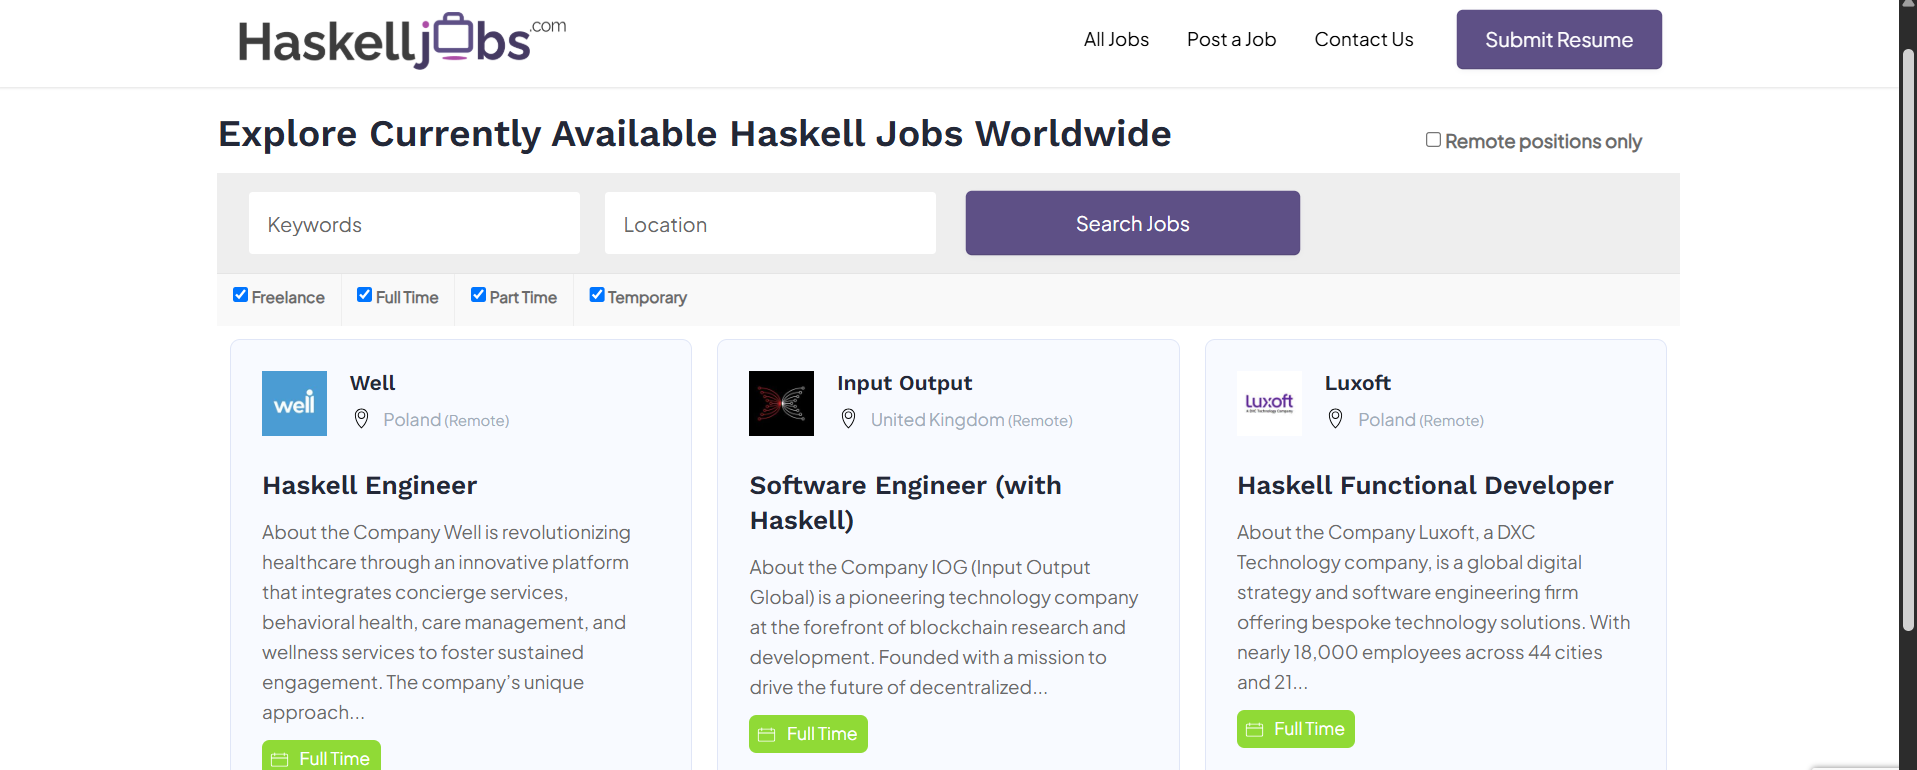Open the All Jobs menu item
Screen dimensions: 1917x770
[1116, 40]
